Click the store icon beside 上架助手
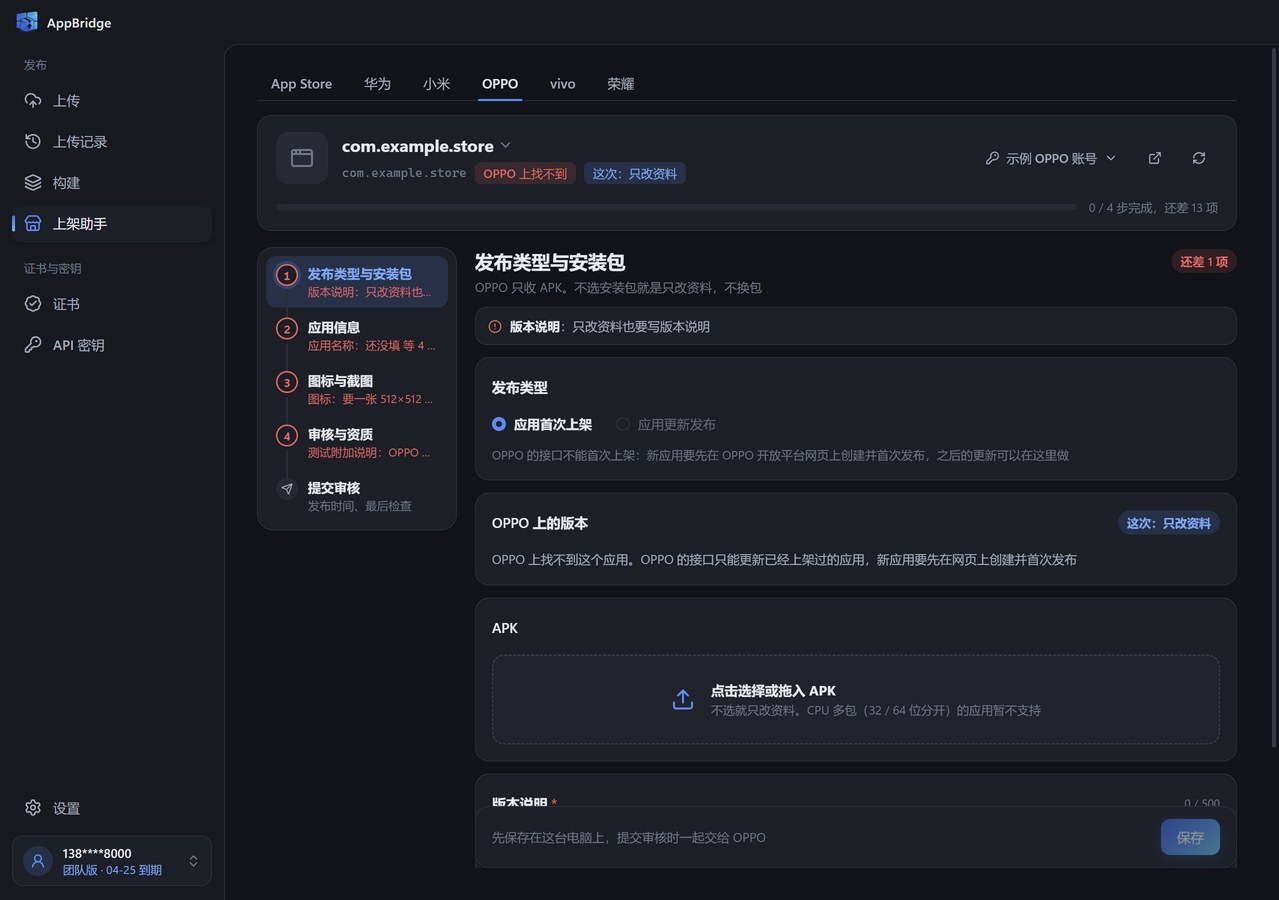Viewport: 1279px width, 900px height. 33,224
